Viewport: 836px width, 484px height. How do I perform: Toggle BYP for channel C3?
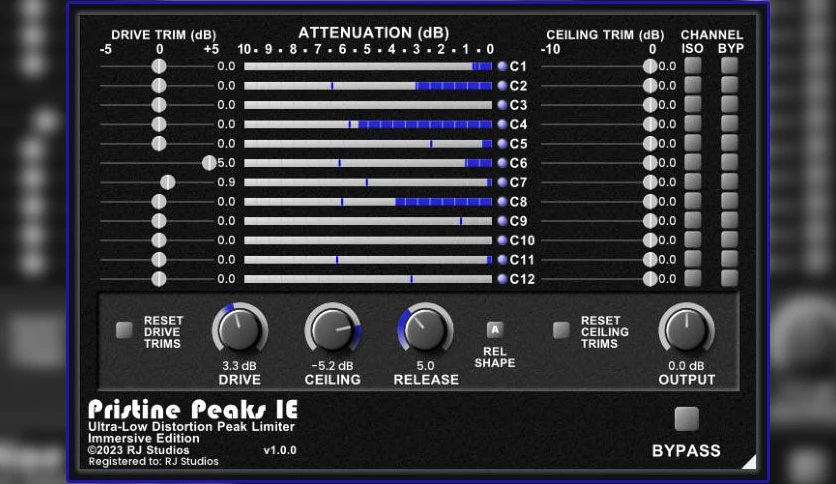729,104
